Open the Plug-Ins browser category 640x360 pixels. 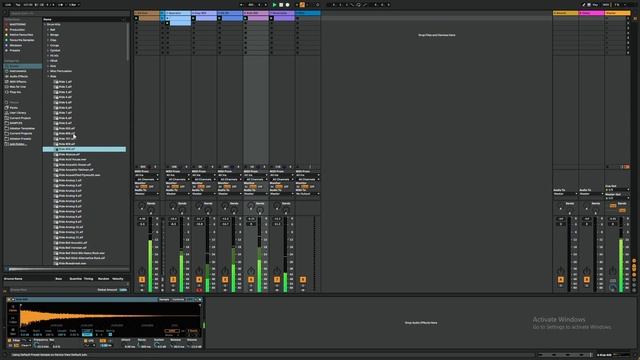[15, 92]
